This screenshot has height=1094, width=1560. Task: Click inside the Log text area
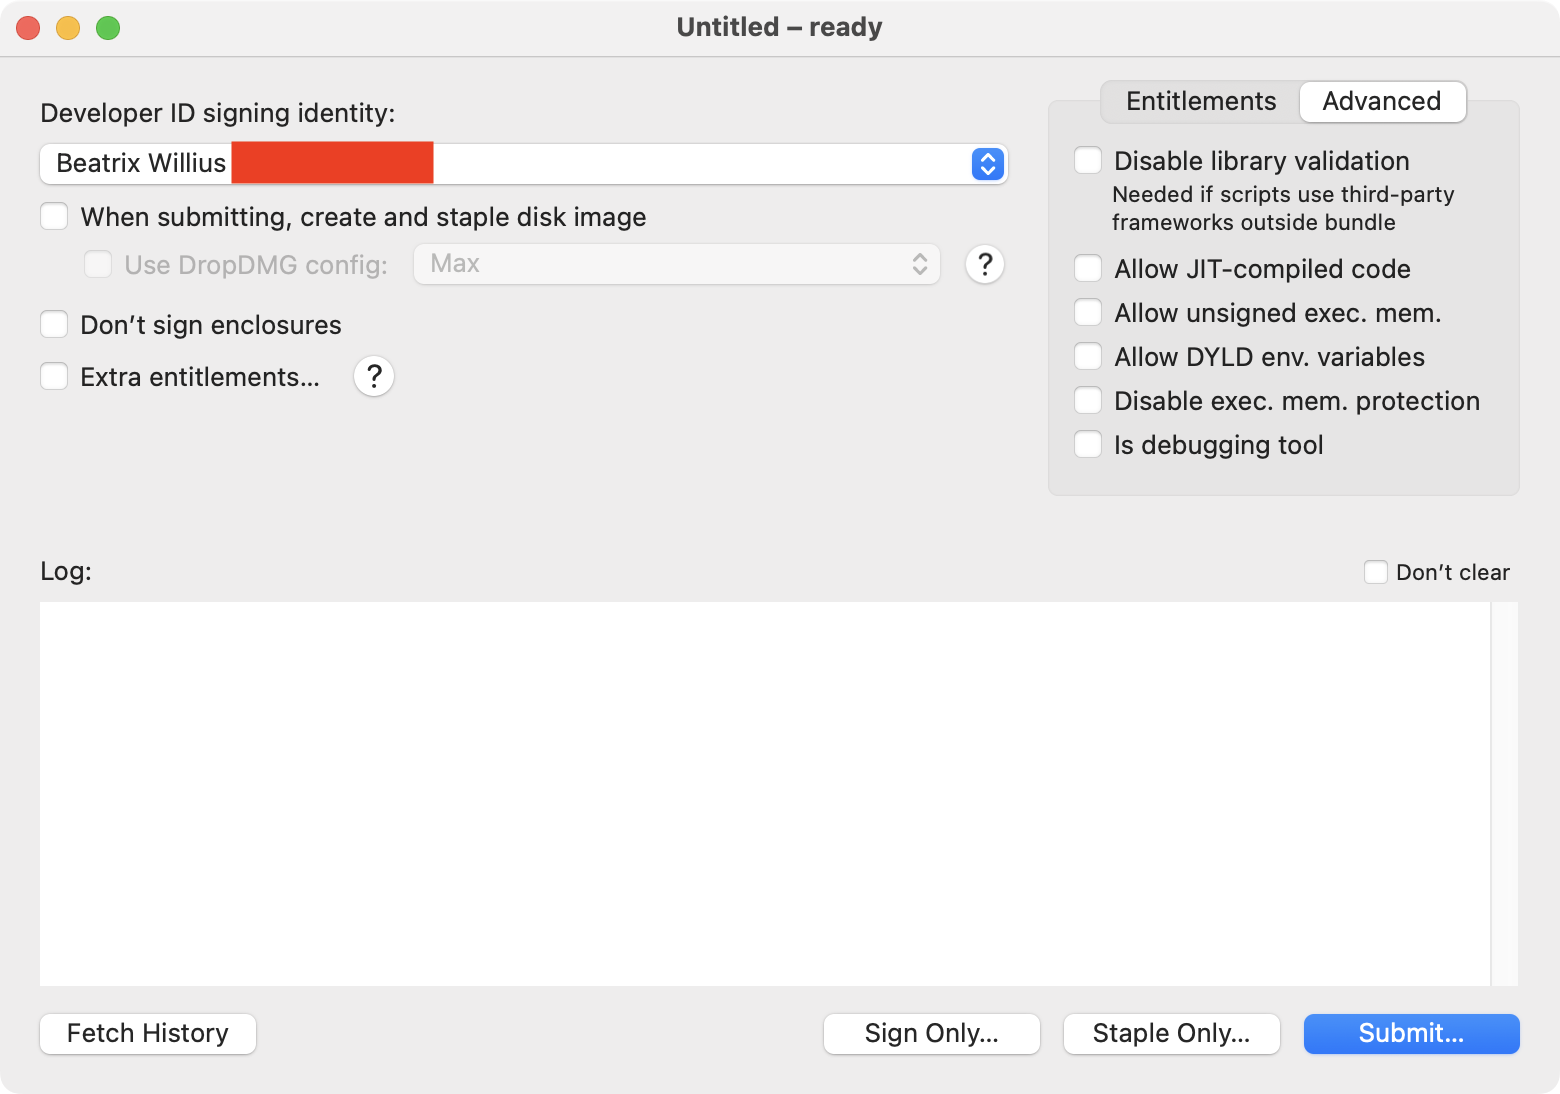point(764,793)
